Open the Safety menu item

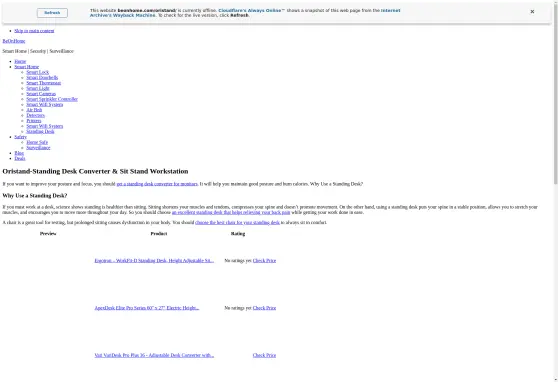tap(21, 137)
